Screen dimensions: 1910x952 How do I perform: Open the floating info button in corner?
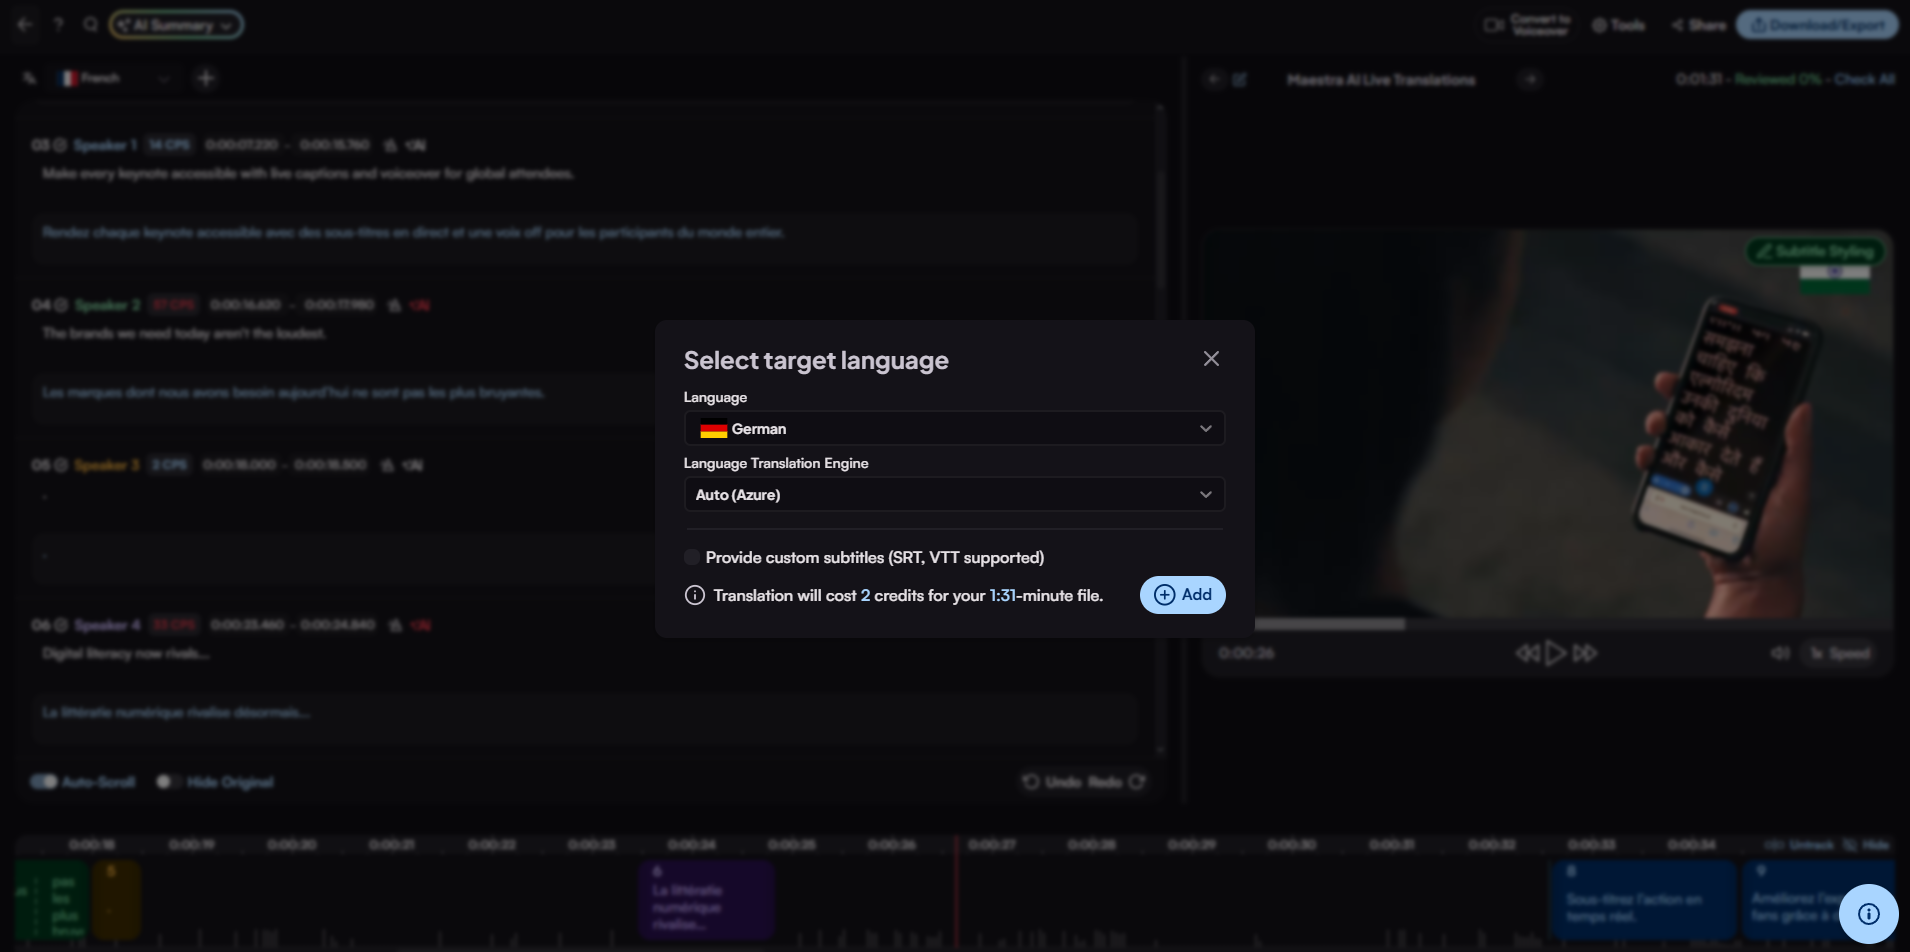(x=1868, y=913)
